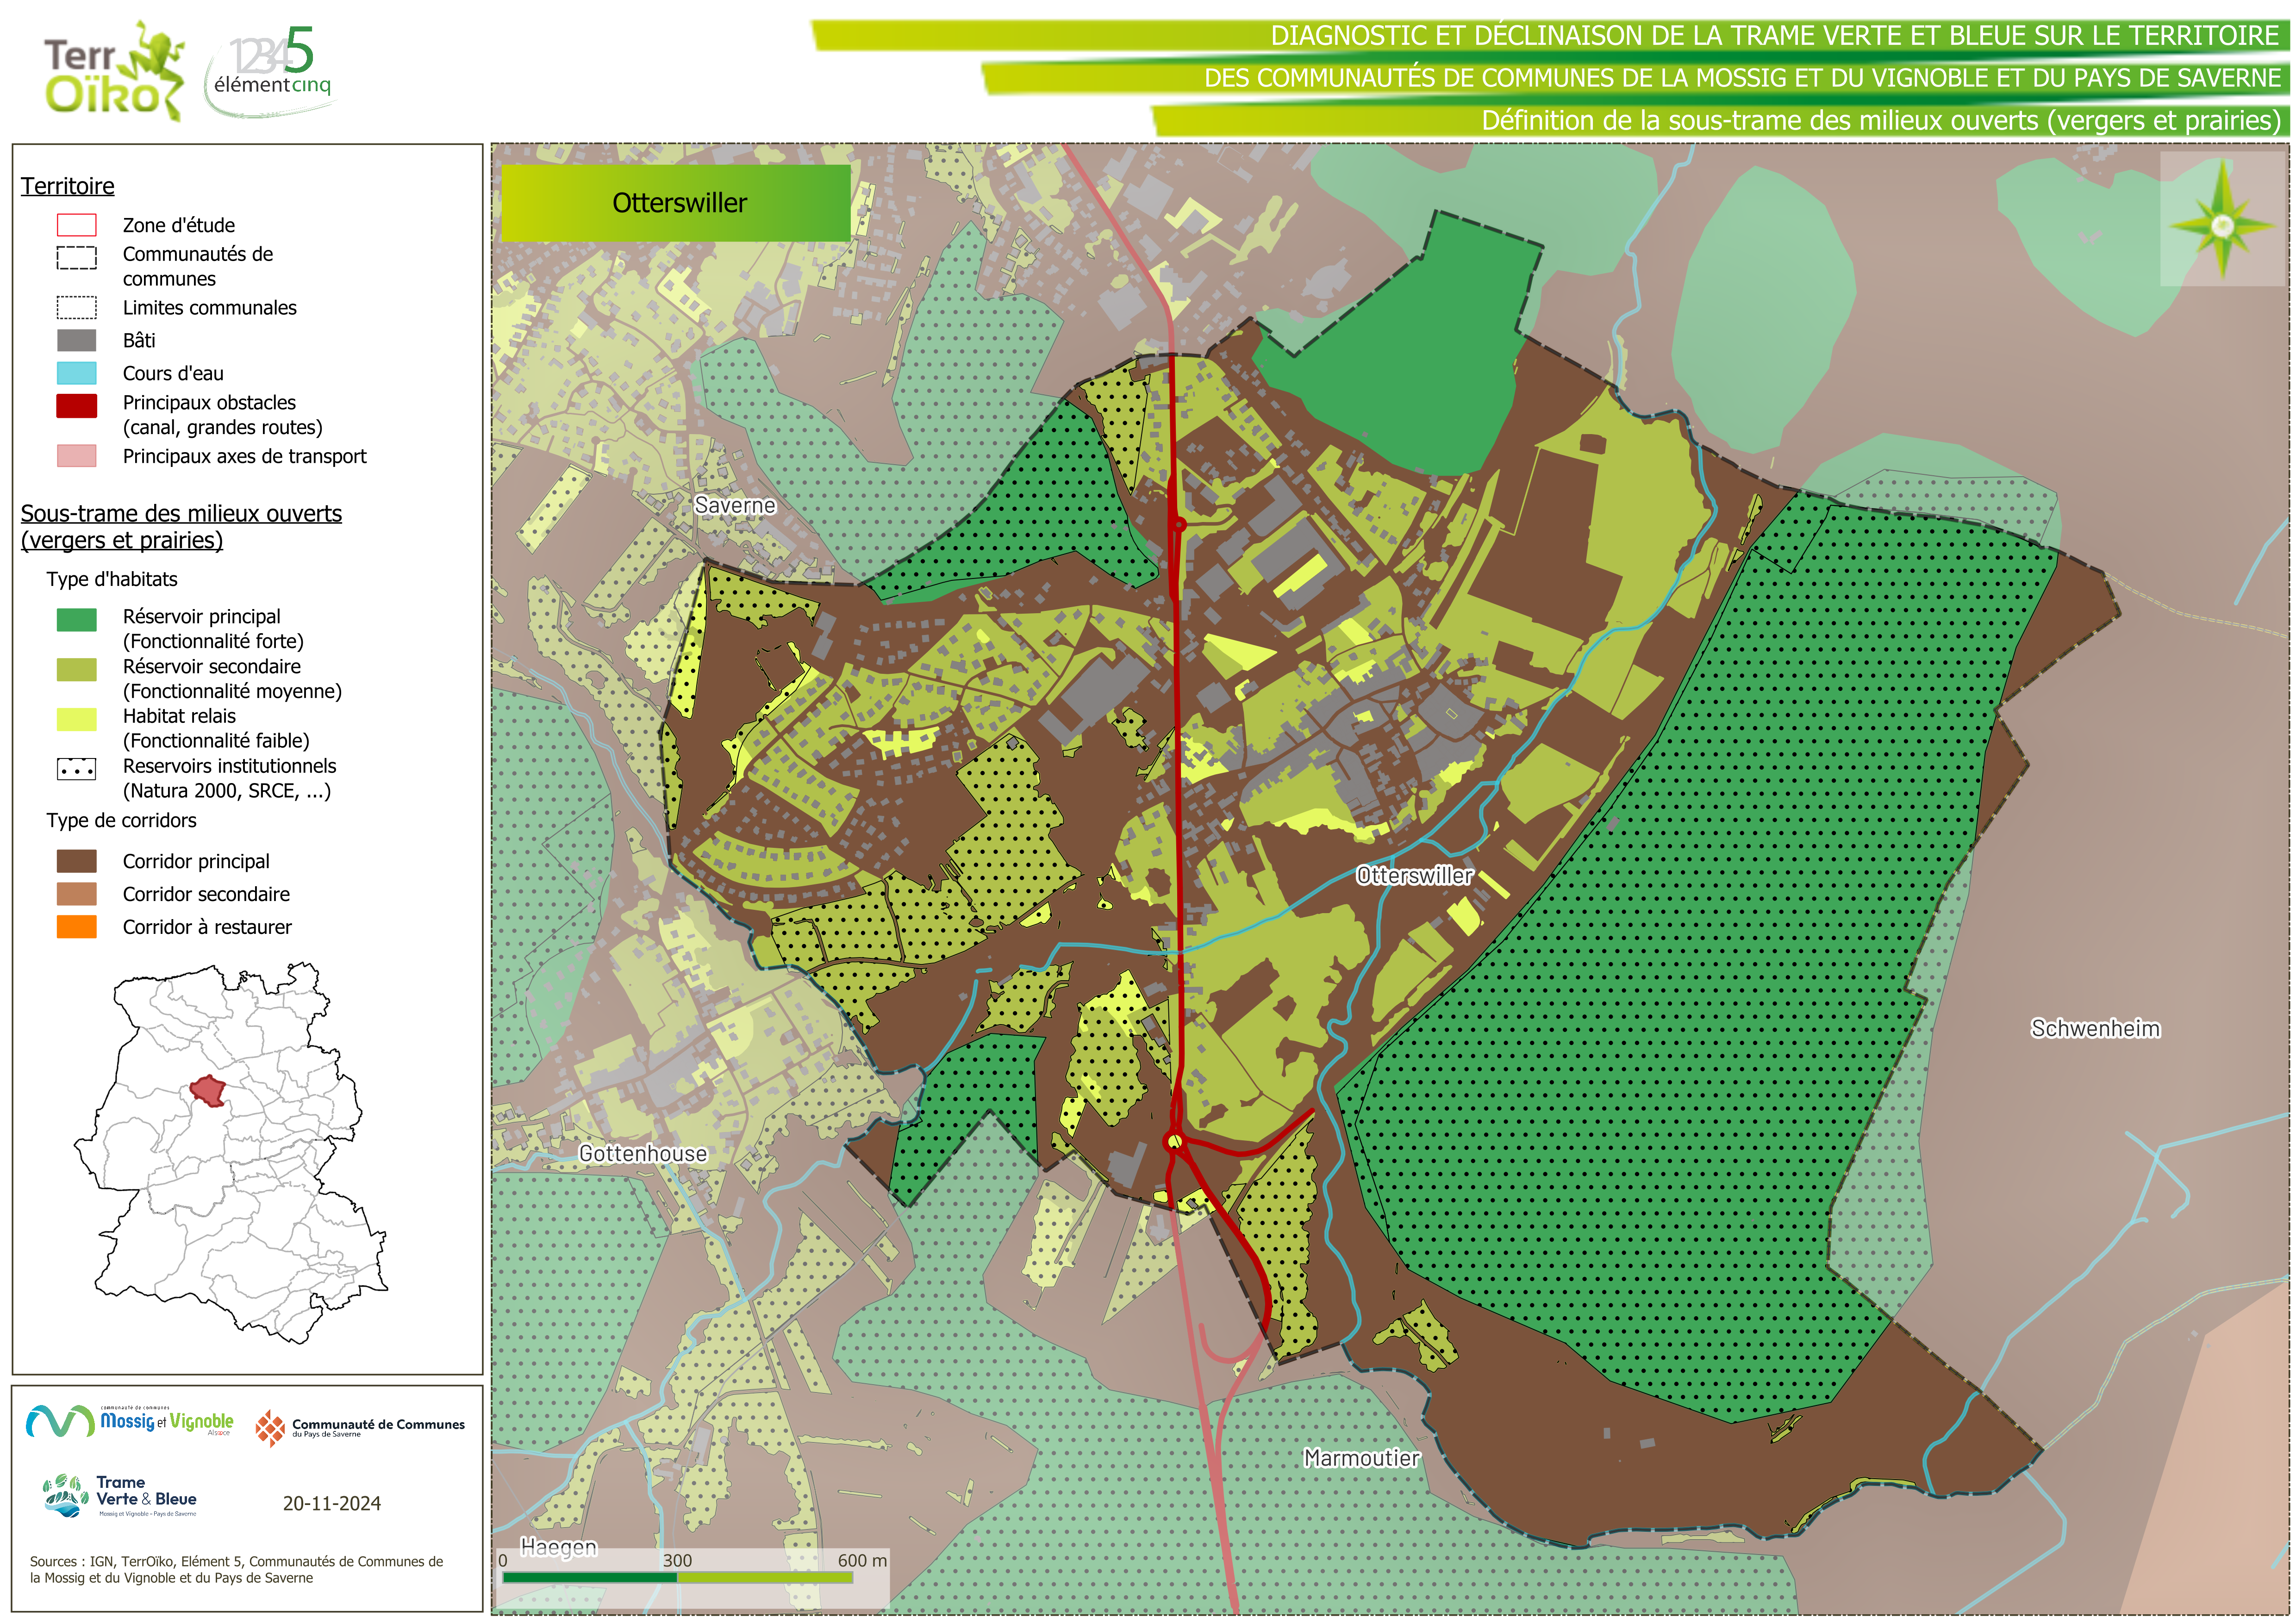The height and width of the screenshot is (1623, 2296).
Task: Click the orange Corridor à restaurer swatch
Action: (x=76, y=927)
